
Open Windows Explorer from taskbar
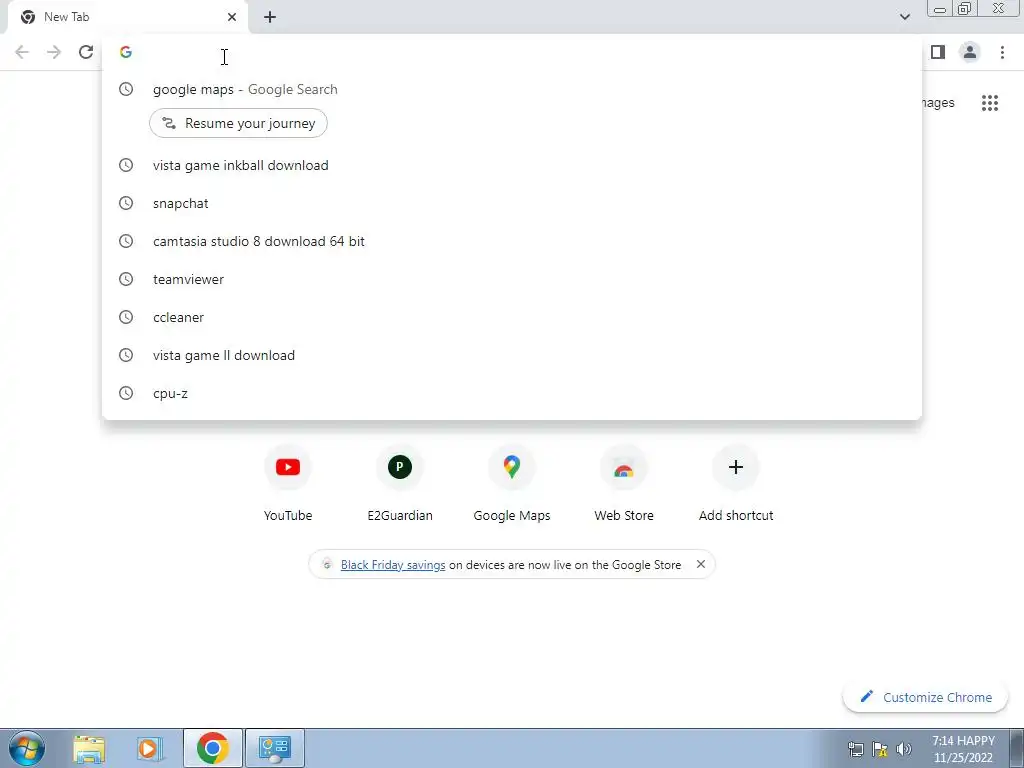coord(89,748)
